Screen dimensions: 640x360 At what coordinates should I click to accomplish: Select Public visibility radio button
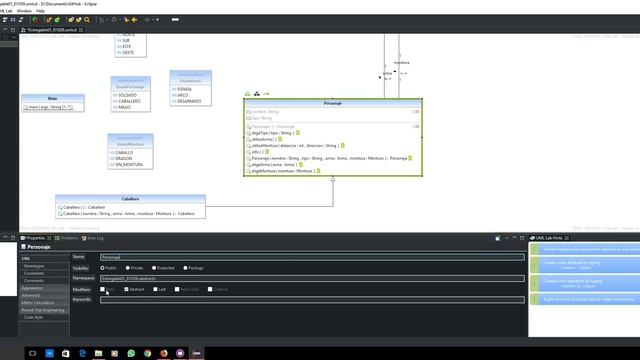coord(102,268)
